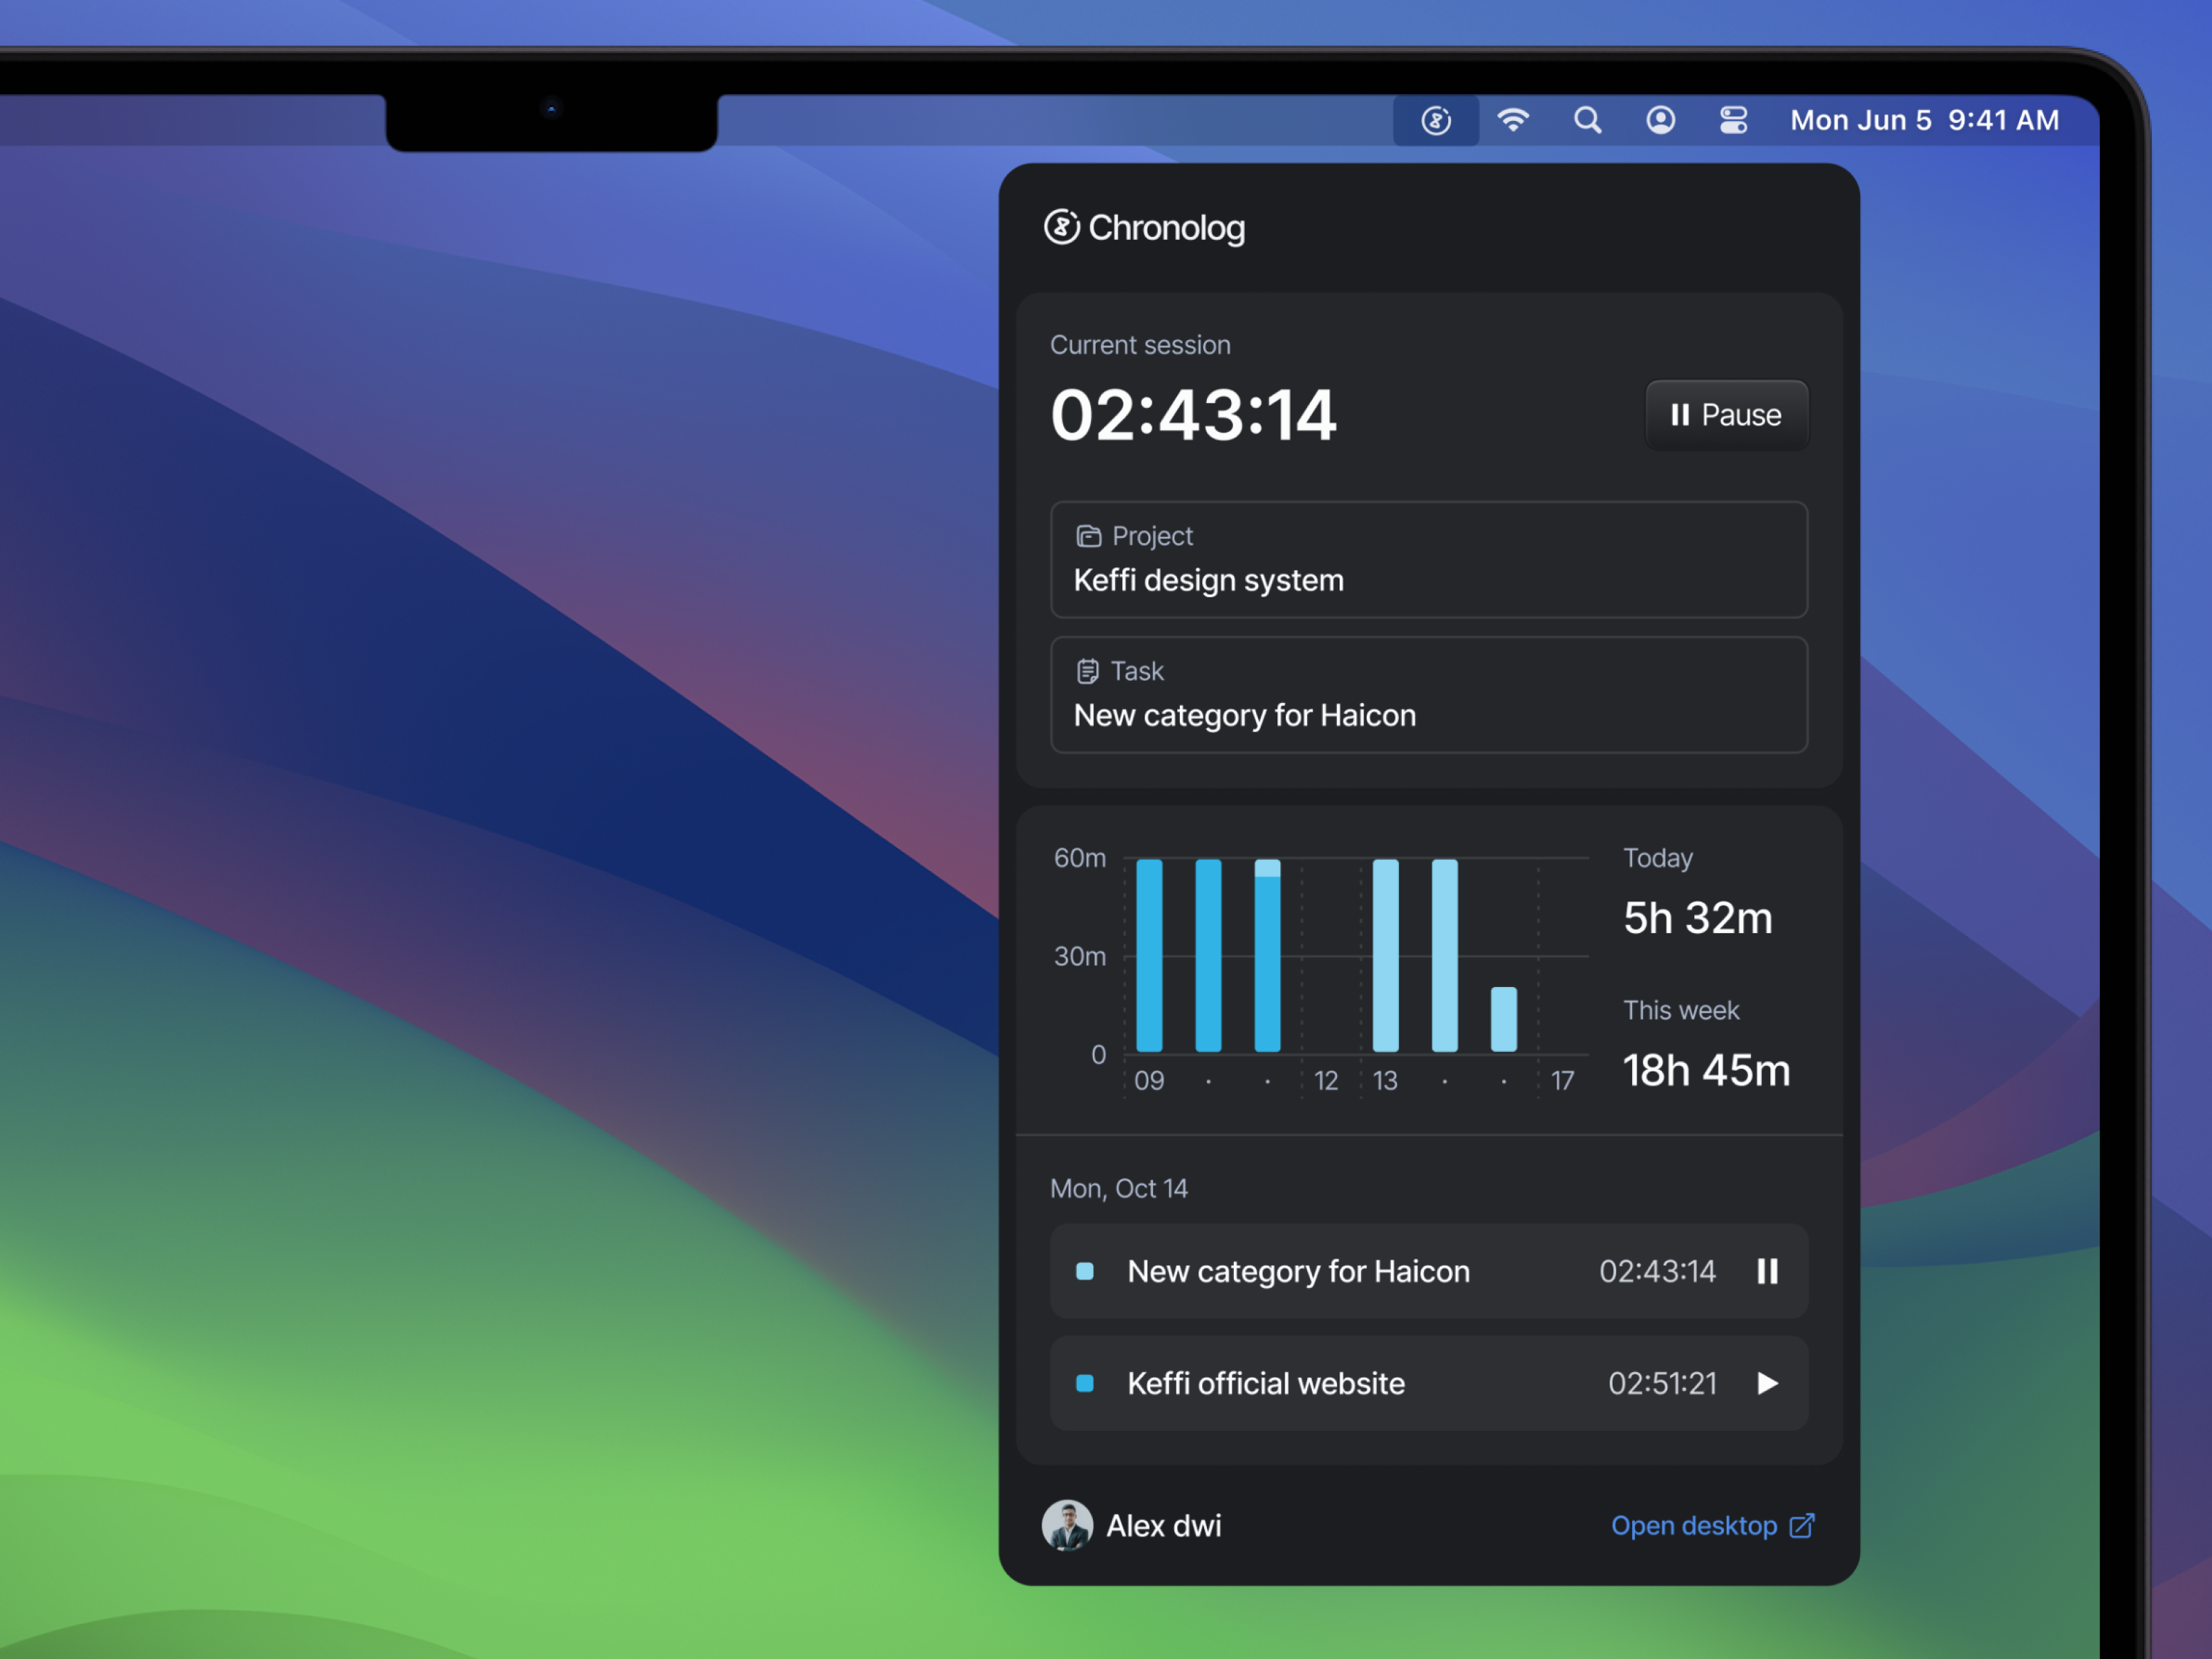Viewport: 2212px width, 1659px height.
Task: Click the Project folder icon
Action: pos(1088,536)
